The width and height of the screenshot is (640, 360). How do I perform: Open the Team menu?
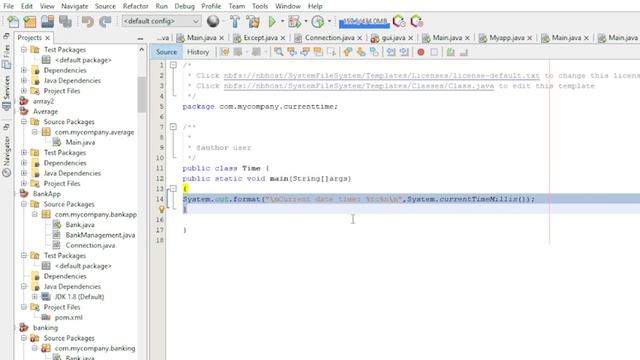point(237,6)
